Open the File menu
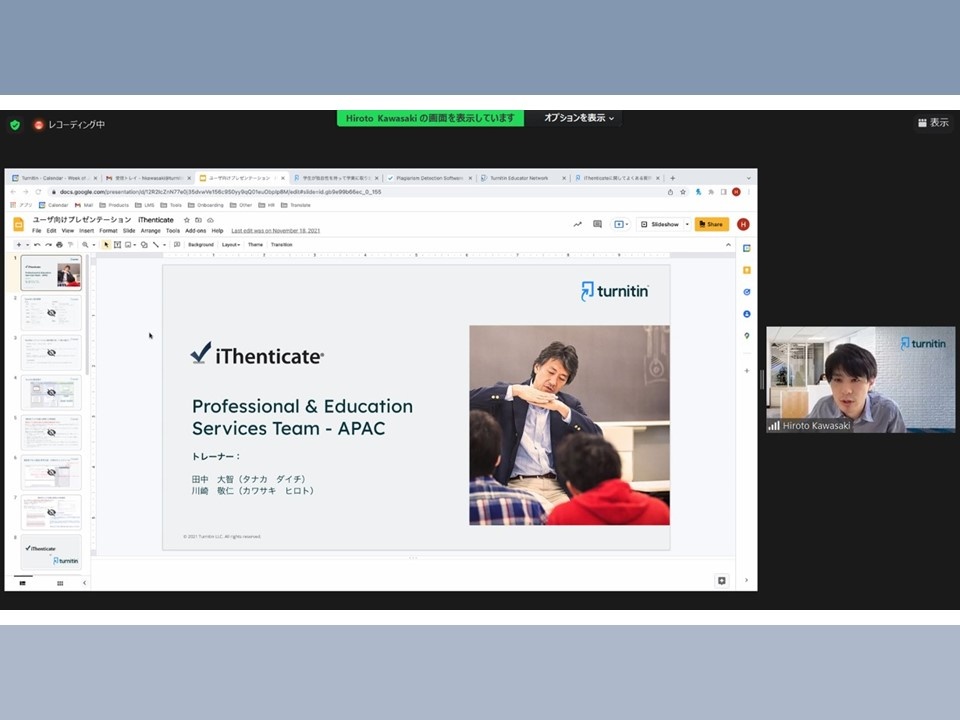This screenshot has height=720, width=960. (x=37, y=231)
